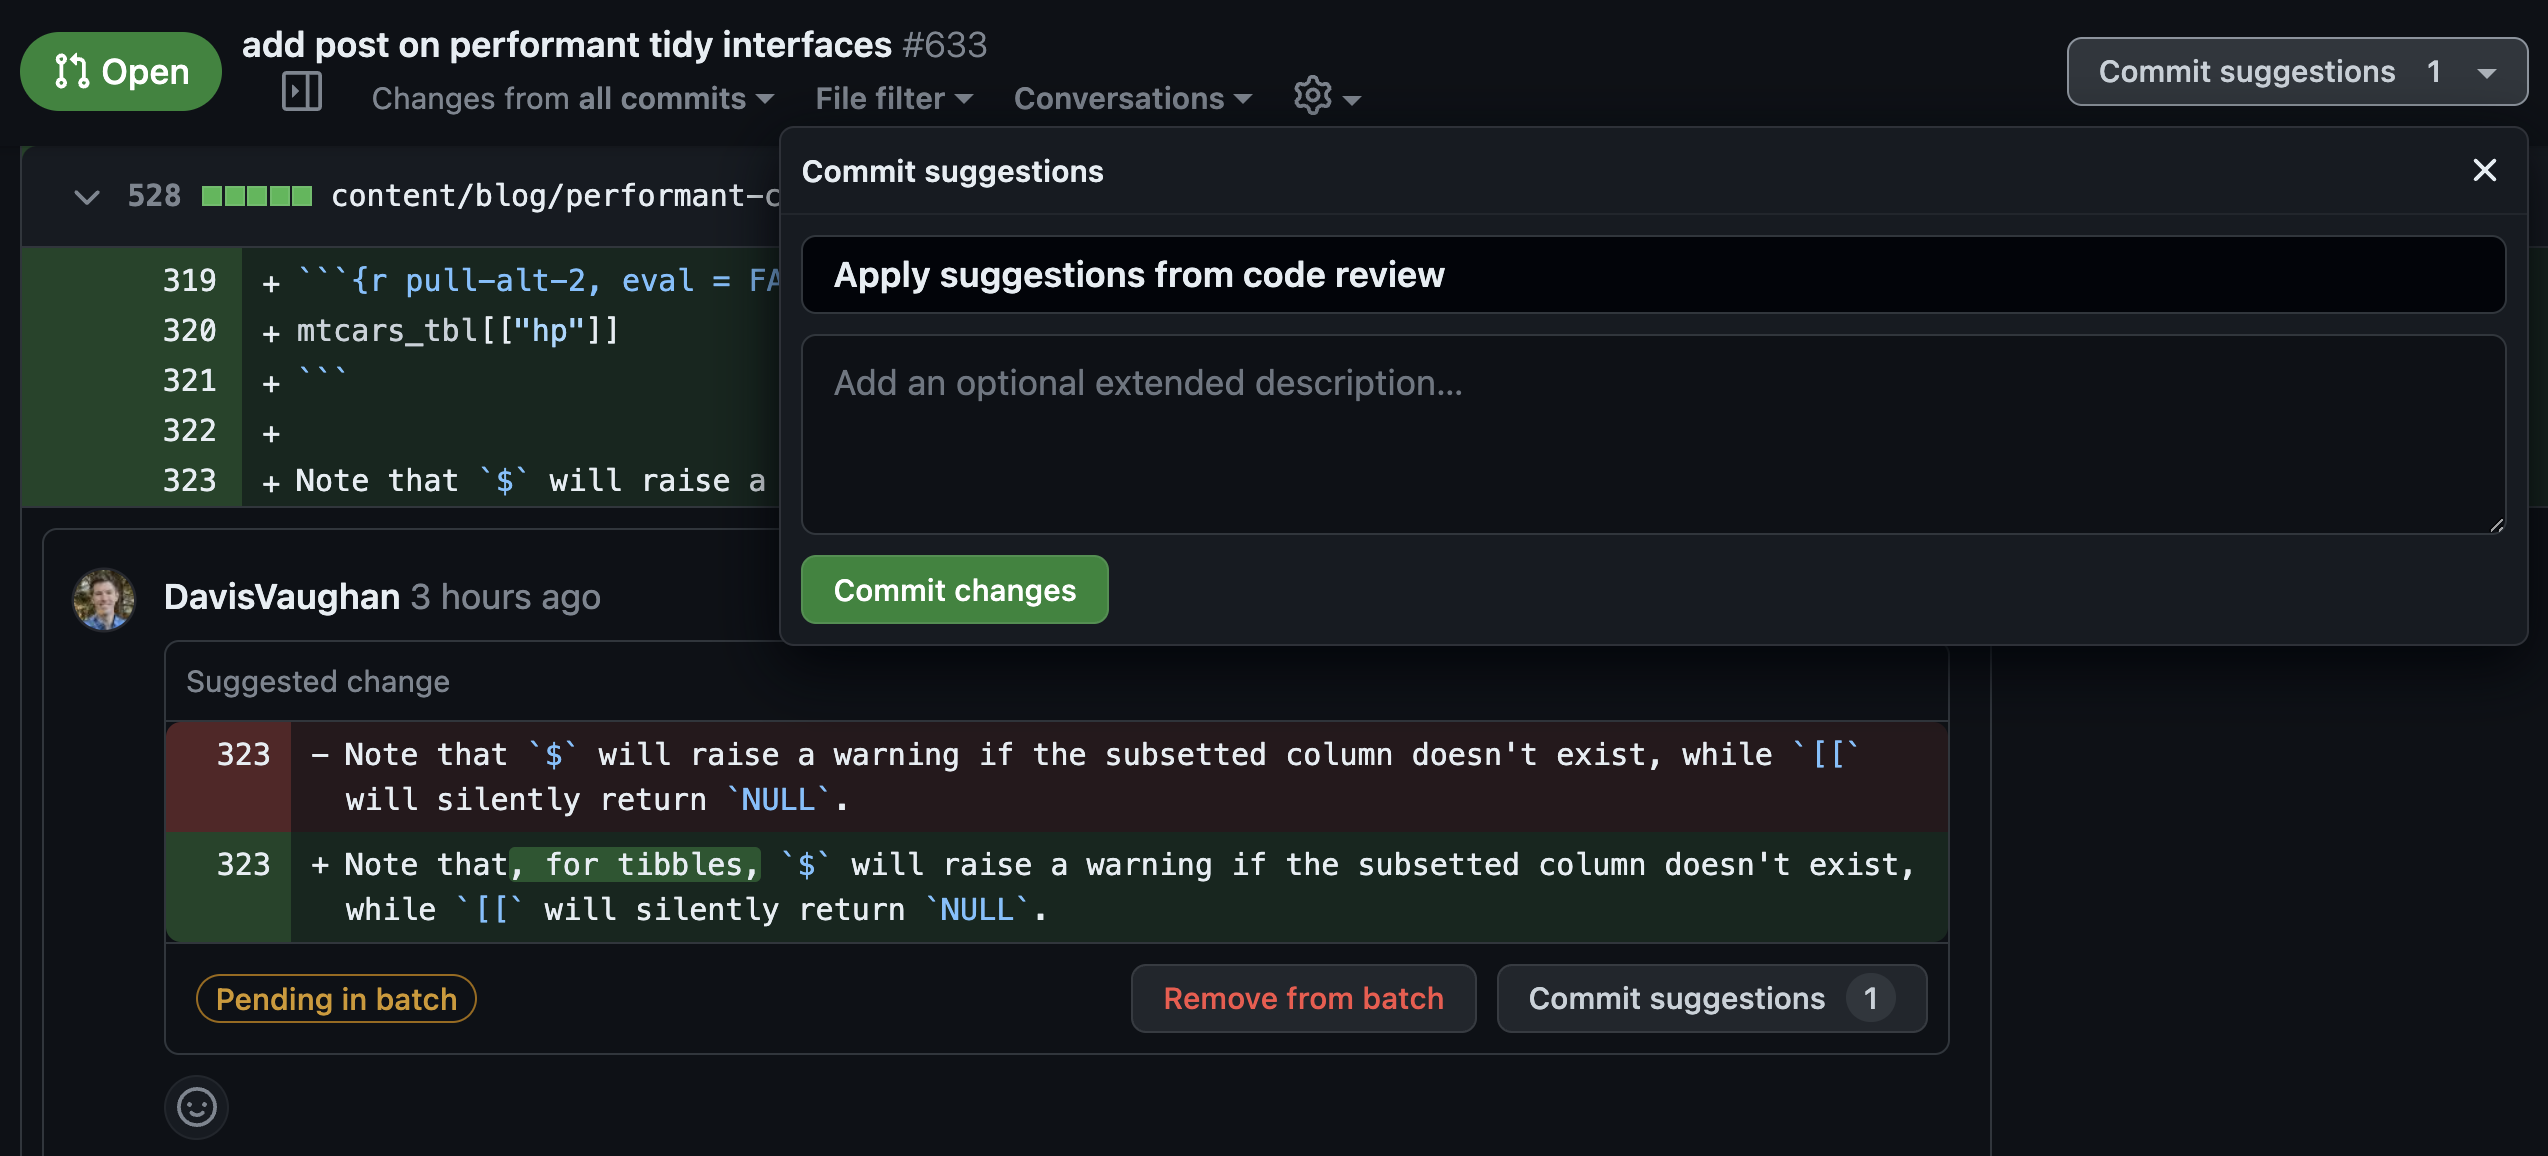Image resolution: width=2548 pixels, height=1156 pixels.
Task: Toggle the top Commit suggestions dropdown button
Action: tap(2297, 71)
